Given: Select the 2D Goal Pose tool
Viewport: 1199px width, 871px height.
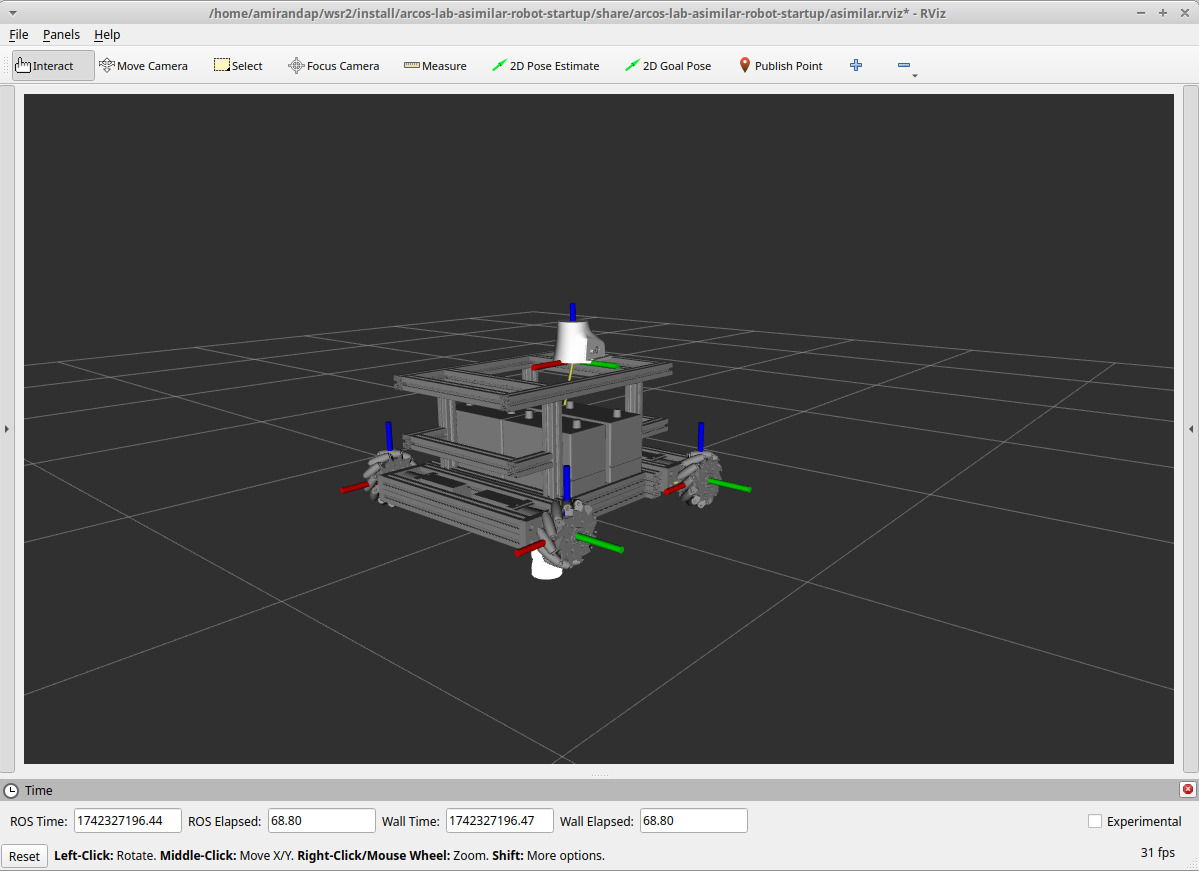Looking at the screenshot, I should coord(668,66).
